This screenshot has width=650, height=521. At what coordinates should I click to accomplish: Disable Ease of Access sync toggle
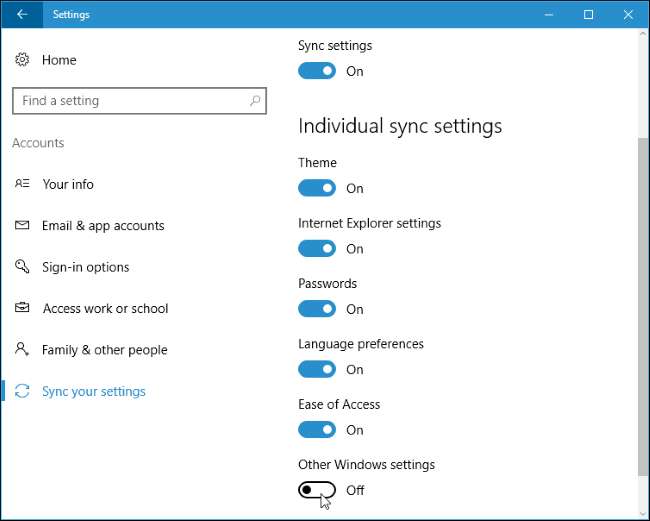click(317, 430)
